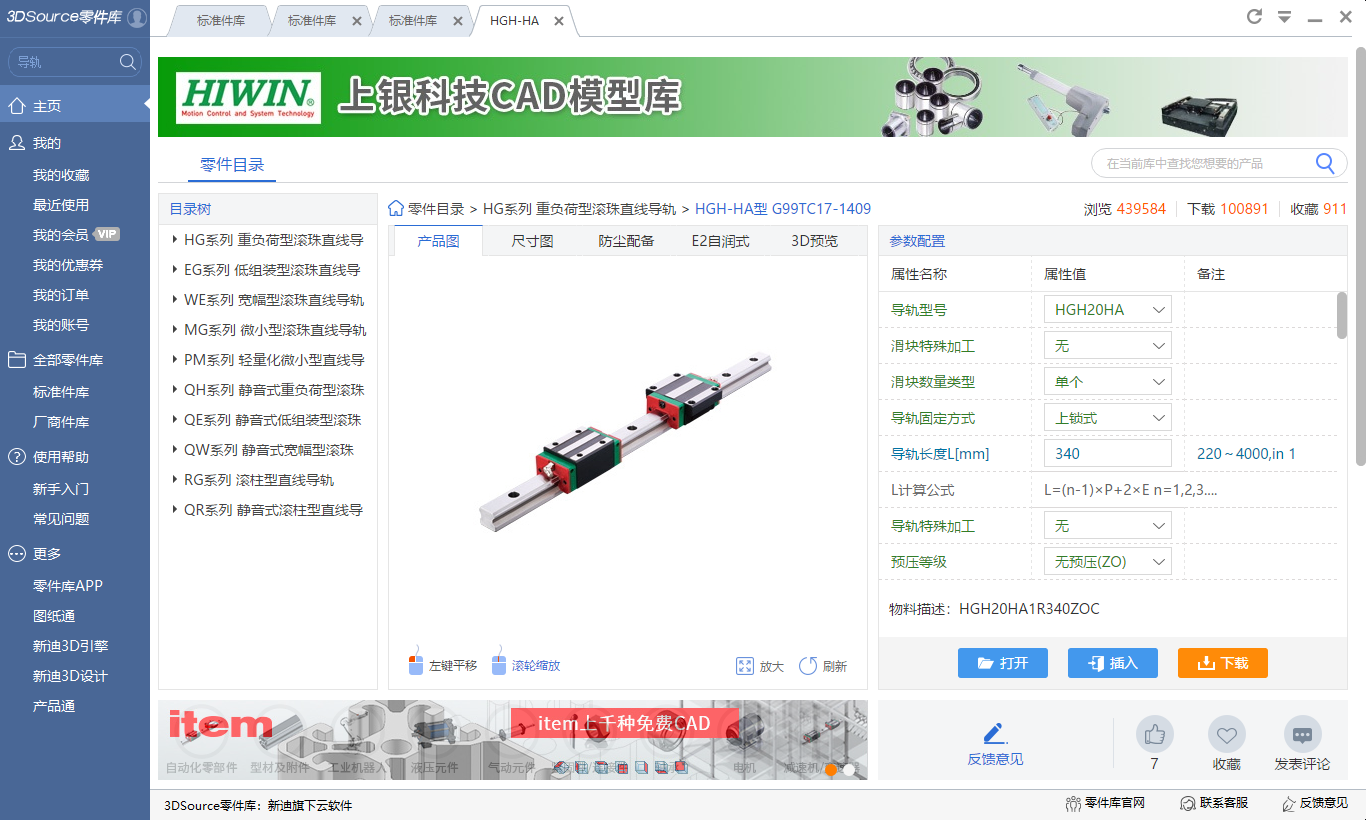The height and width of the screenshot is (820, 1366).
Task: Click 反馈意见 in bottom status bar
Action: (x=1315, y=803)
